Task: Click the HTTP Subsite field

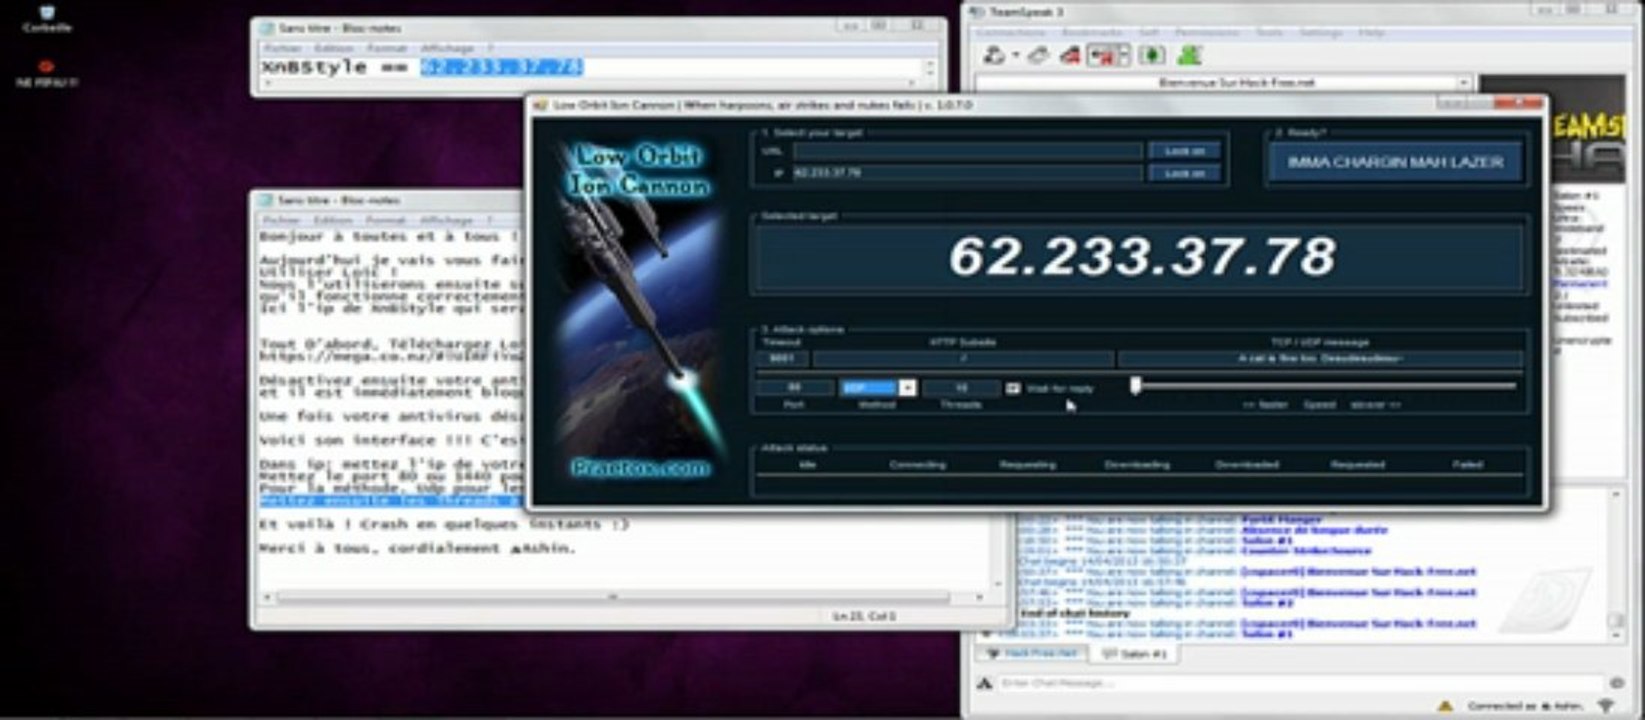Action: (x=963, y=358)
